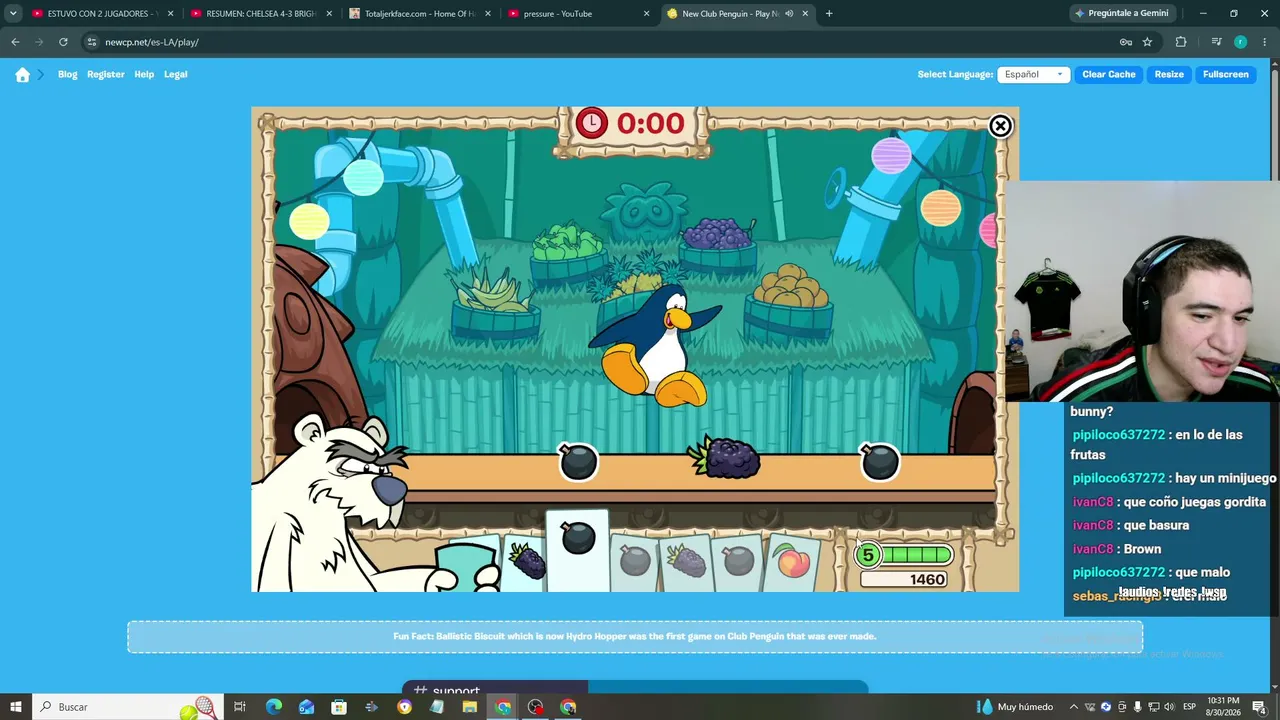The width and height of the screenshot is (1280, 720).
Task: View site information for newcp.net
Action: pyautogui.click(x=92, y=42)
